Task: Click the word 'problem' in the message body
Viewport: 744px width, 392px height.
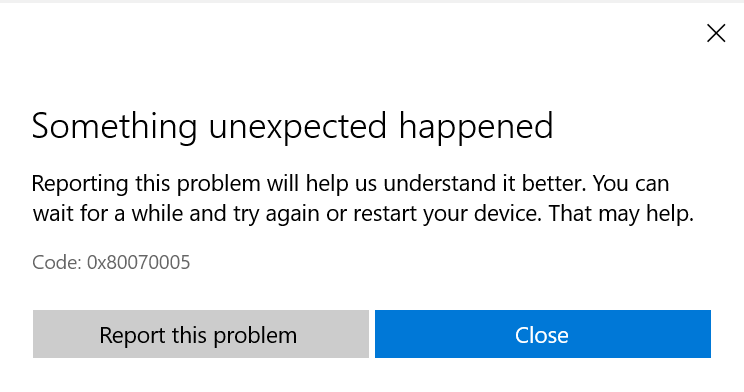Action: [219, 184]
